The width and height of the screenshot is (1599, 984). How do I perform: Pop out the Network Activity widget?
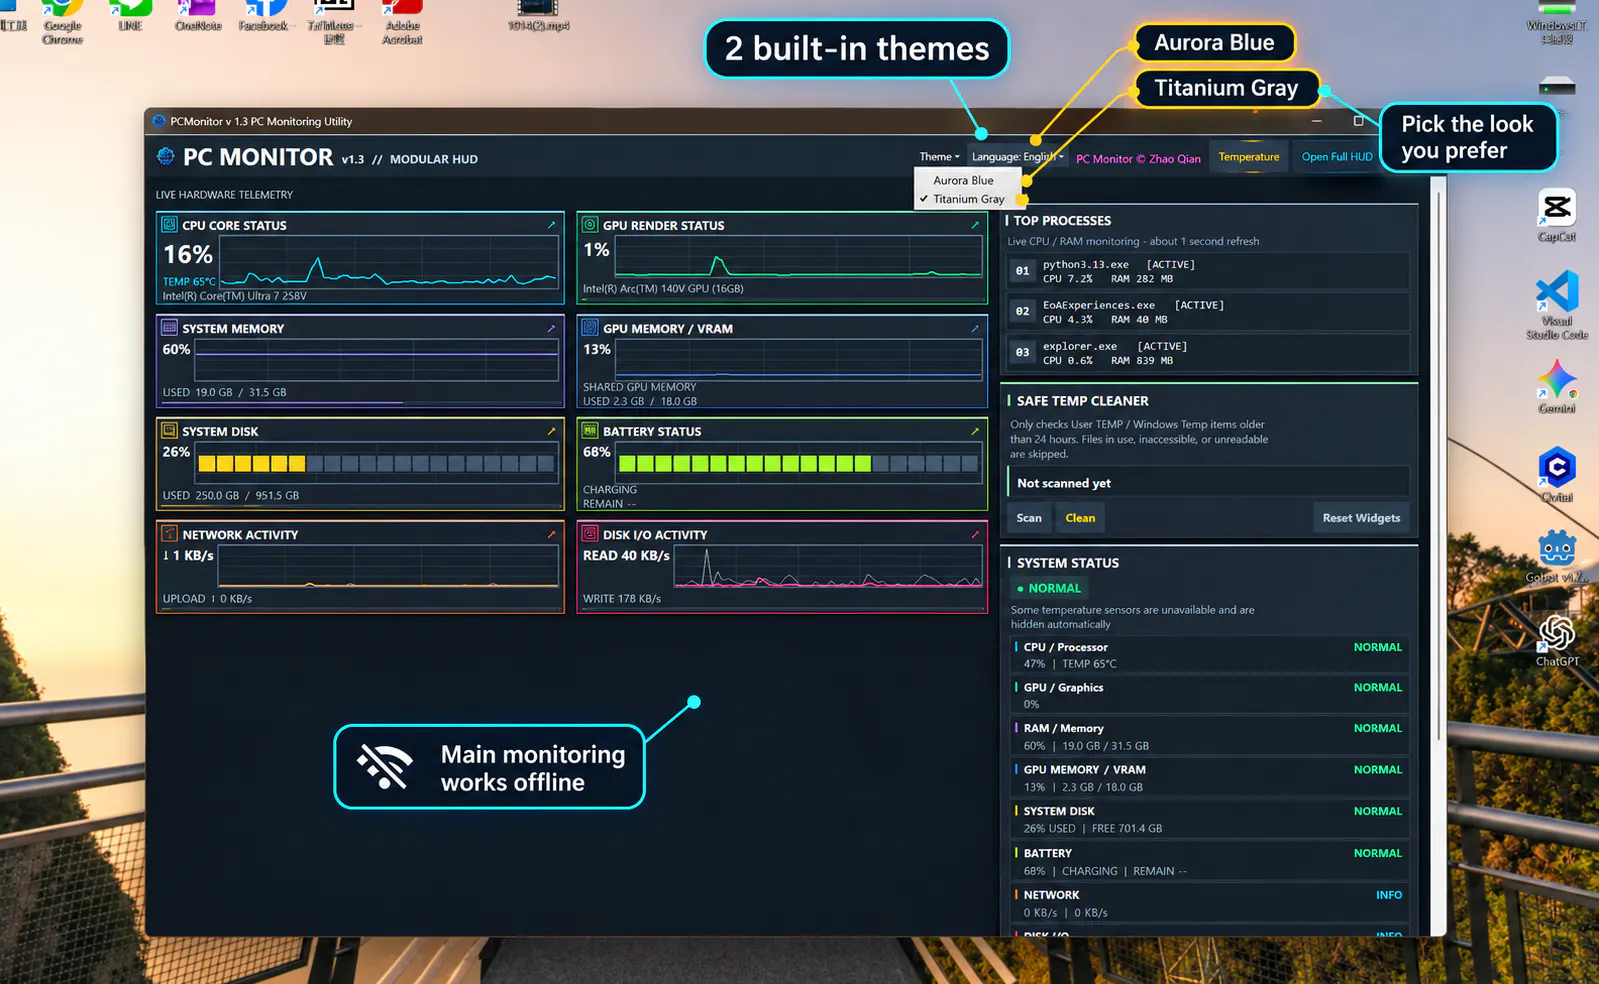[551, 534]
